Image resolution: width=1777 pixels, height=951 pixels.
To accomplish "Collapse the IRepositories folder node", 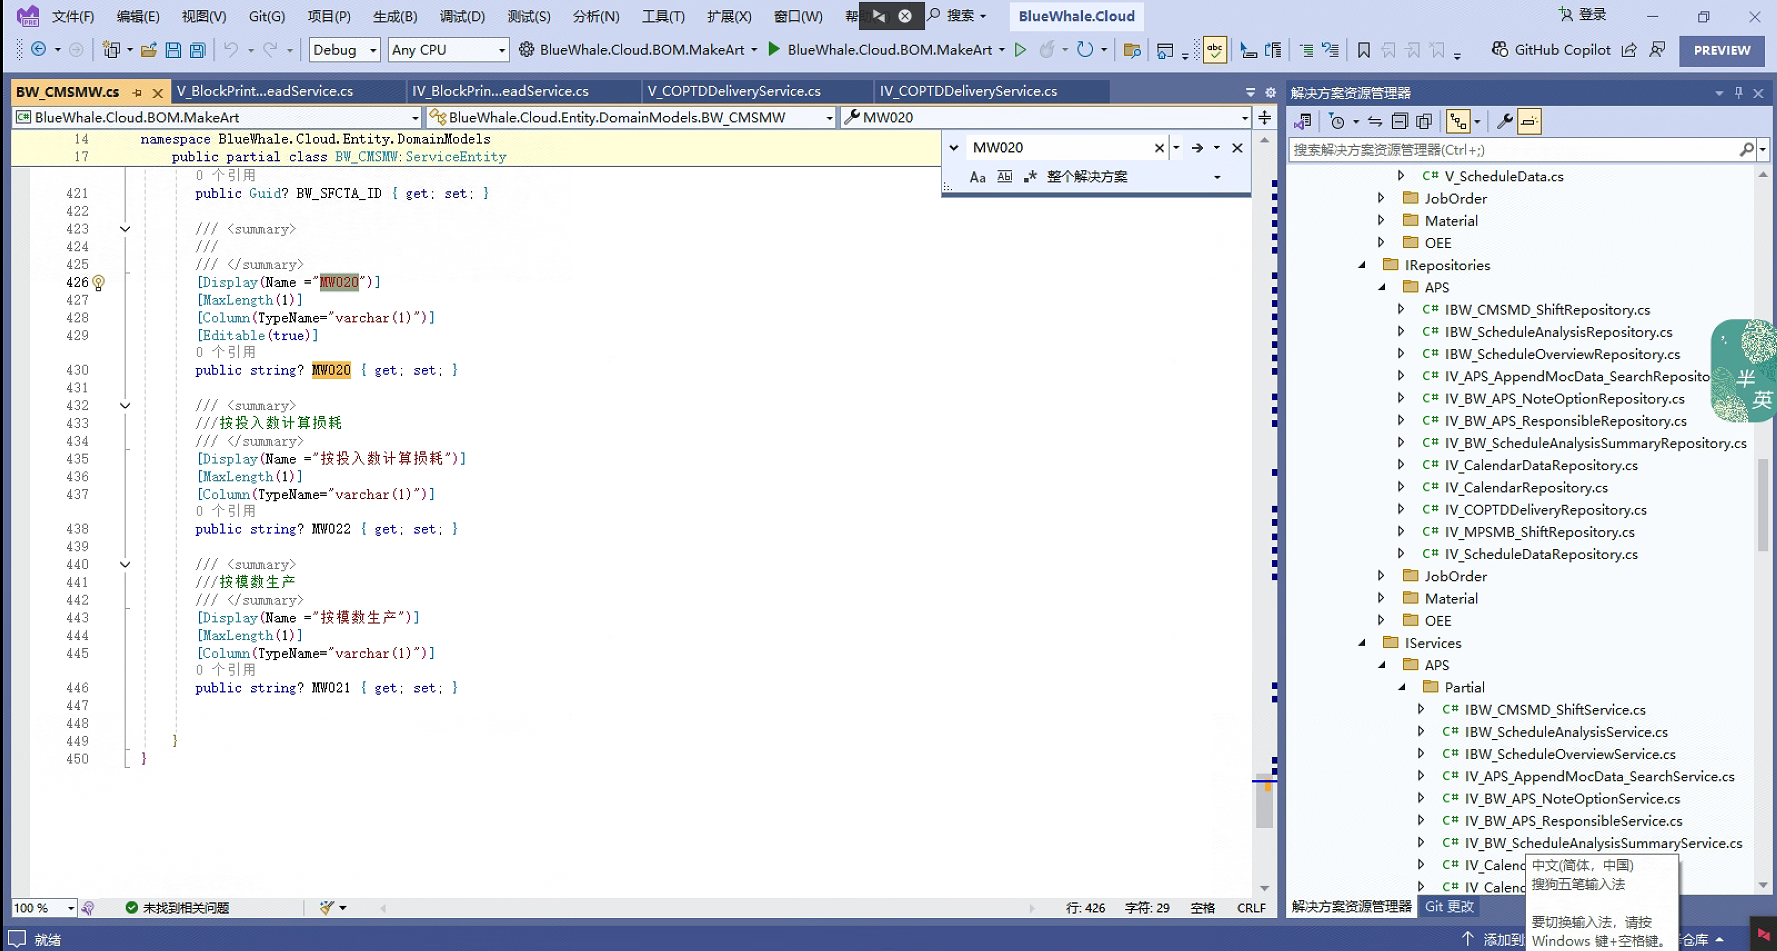I will point(1362,265).
